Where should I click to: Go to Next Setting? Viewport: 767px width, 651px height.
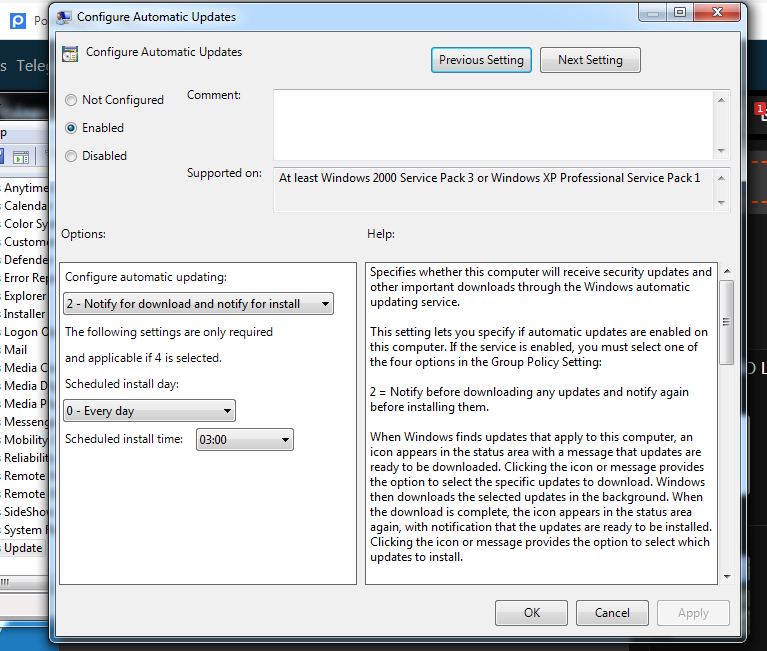(590, 60)
